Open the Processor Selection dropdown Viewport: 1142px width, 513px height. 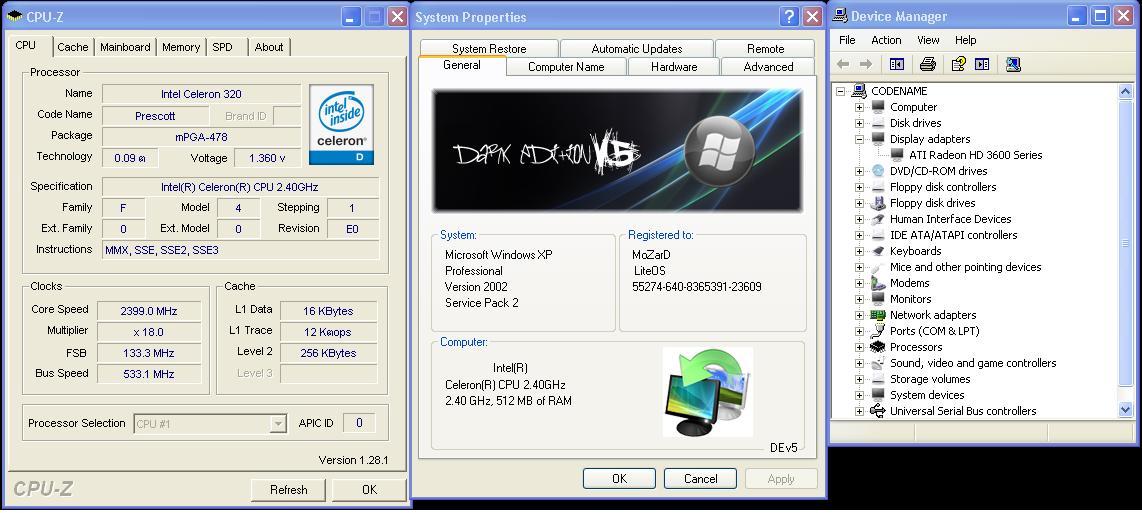(x=278, y=424)
